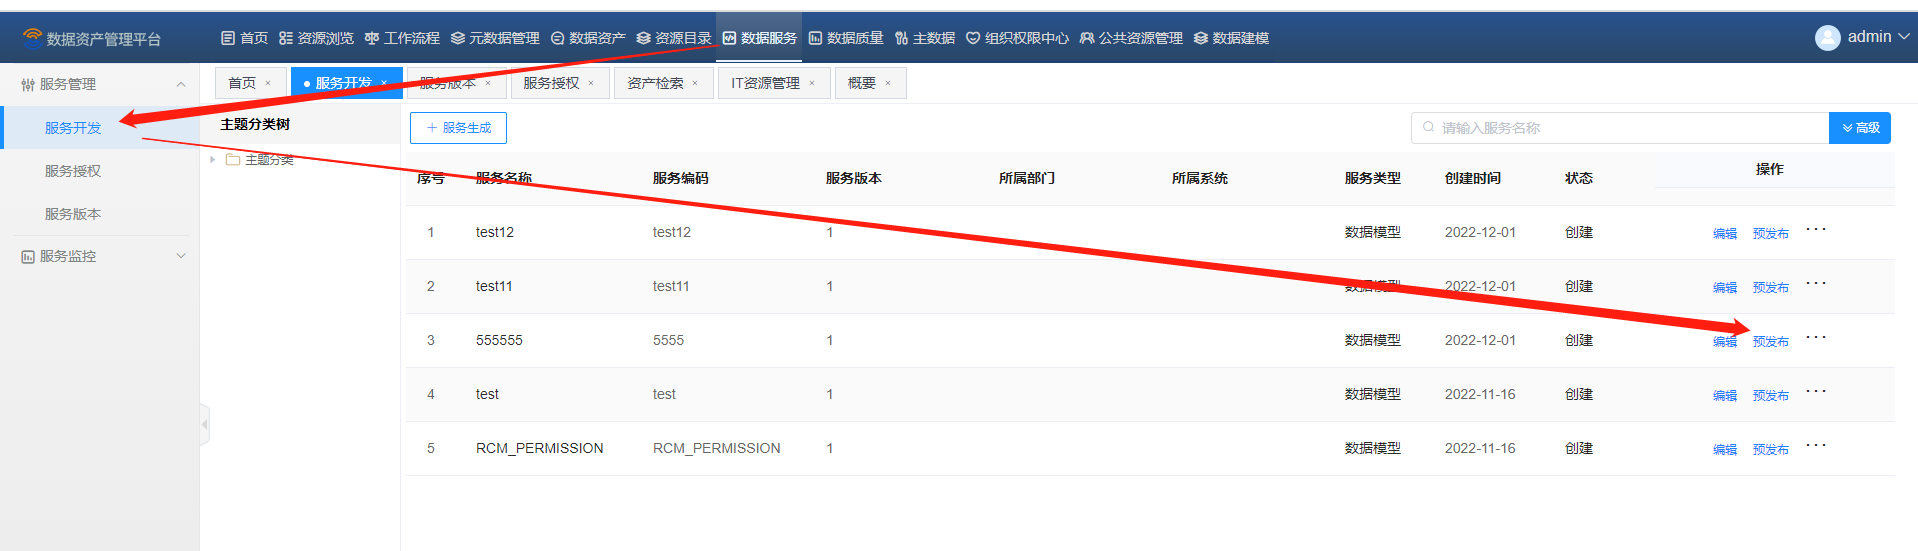This screenshot has height=551, width=1918.
Task: Expand the admin account dropdown
Action: pos(1903,37)
